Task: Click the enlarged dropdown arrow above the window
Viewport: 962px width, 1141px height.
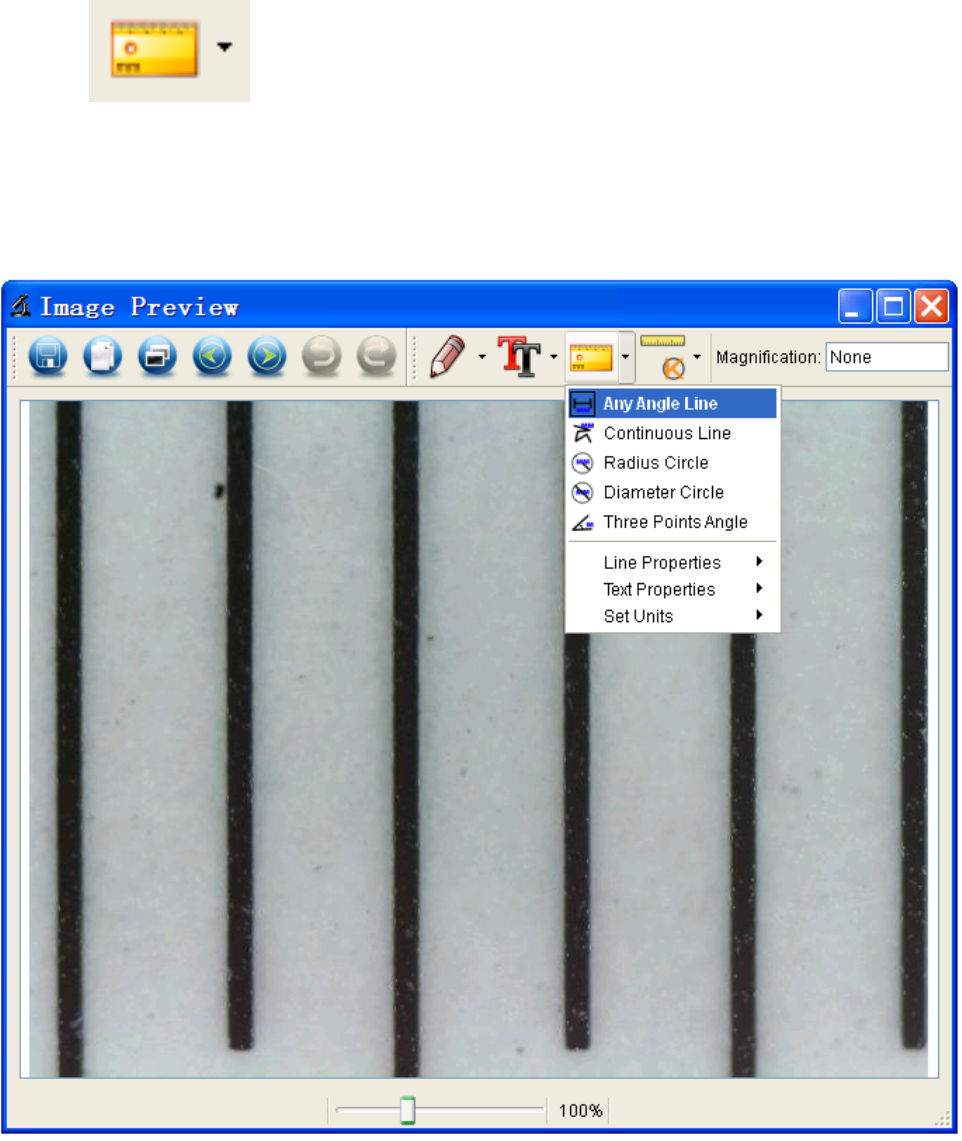Action: click(225, 47)
